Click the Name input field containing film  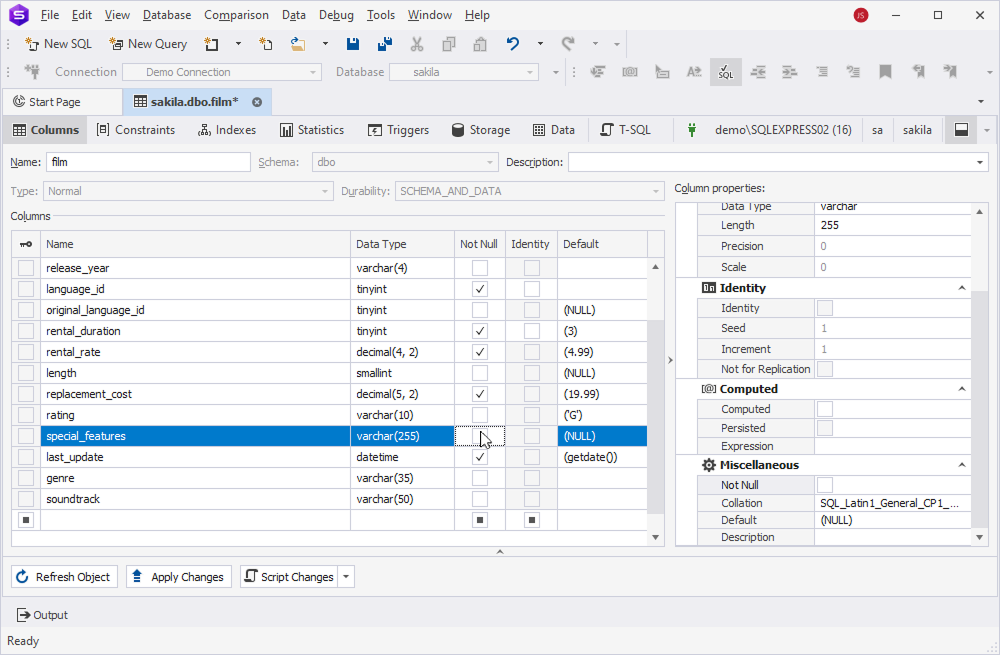[147, 162]
